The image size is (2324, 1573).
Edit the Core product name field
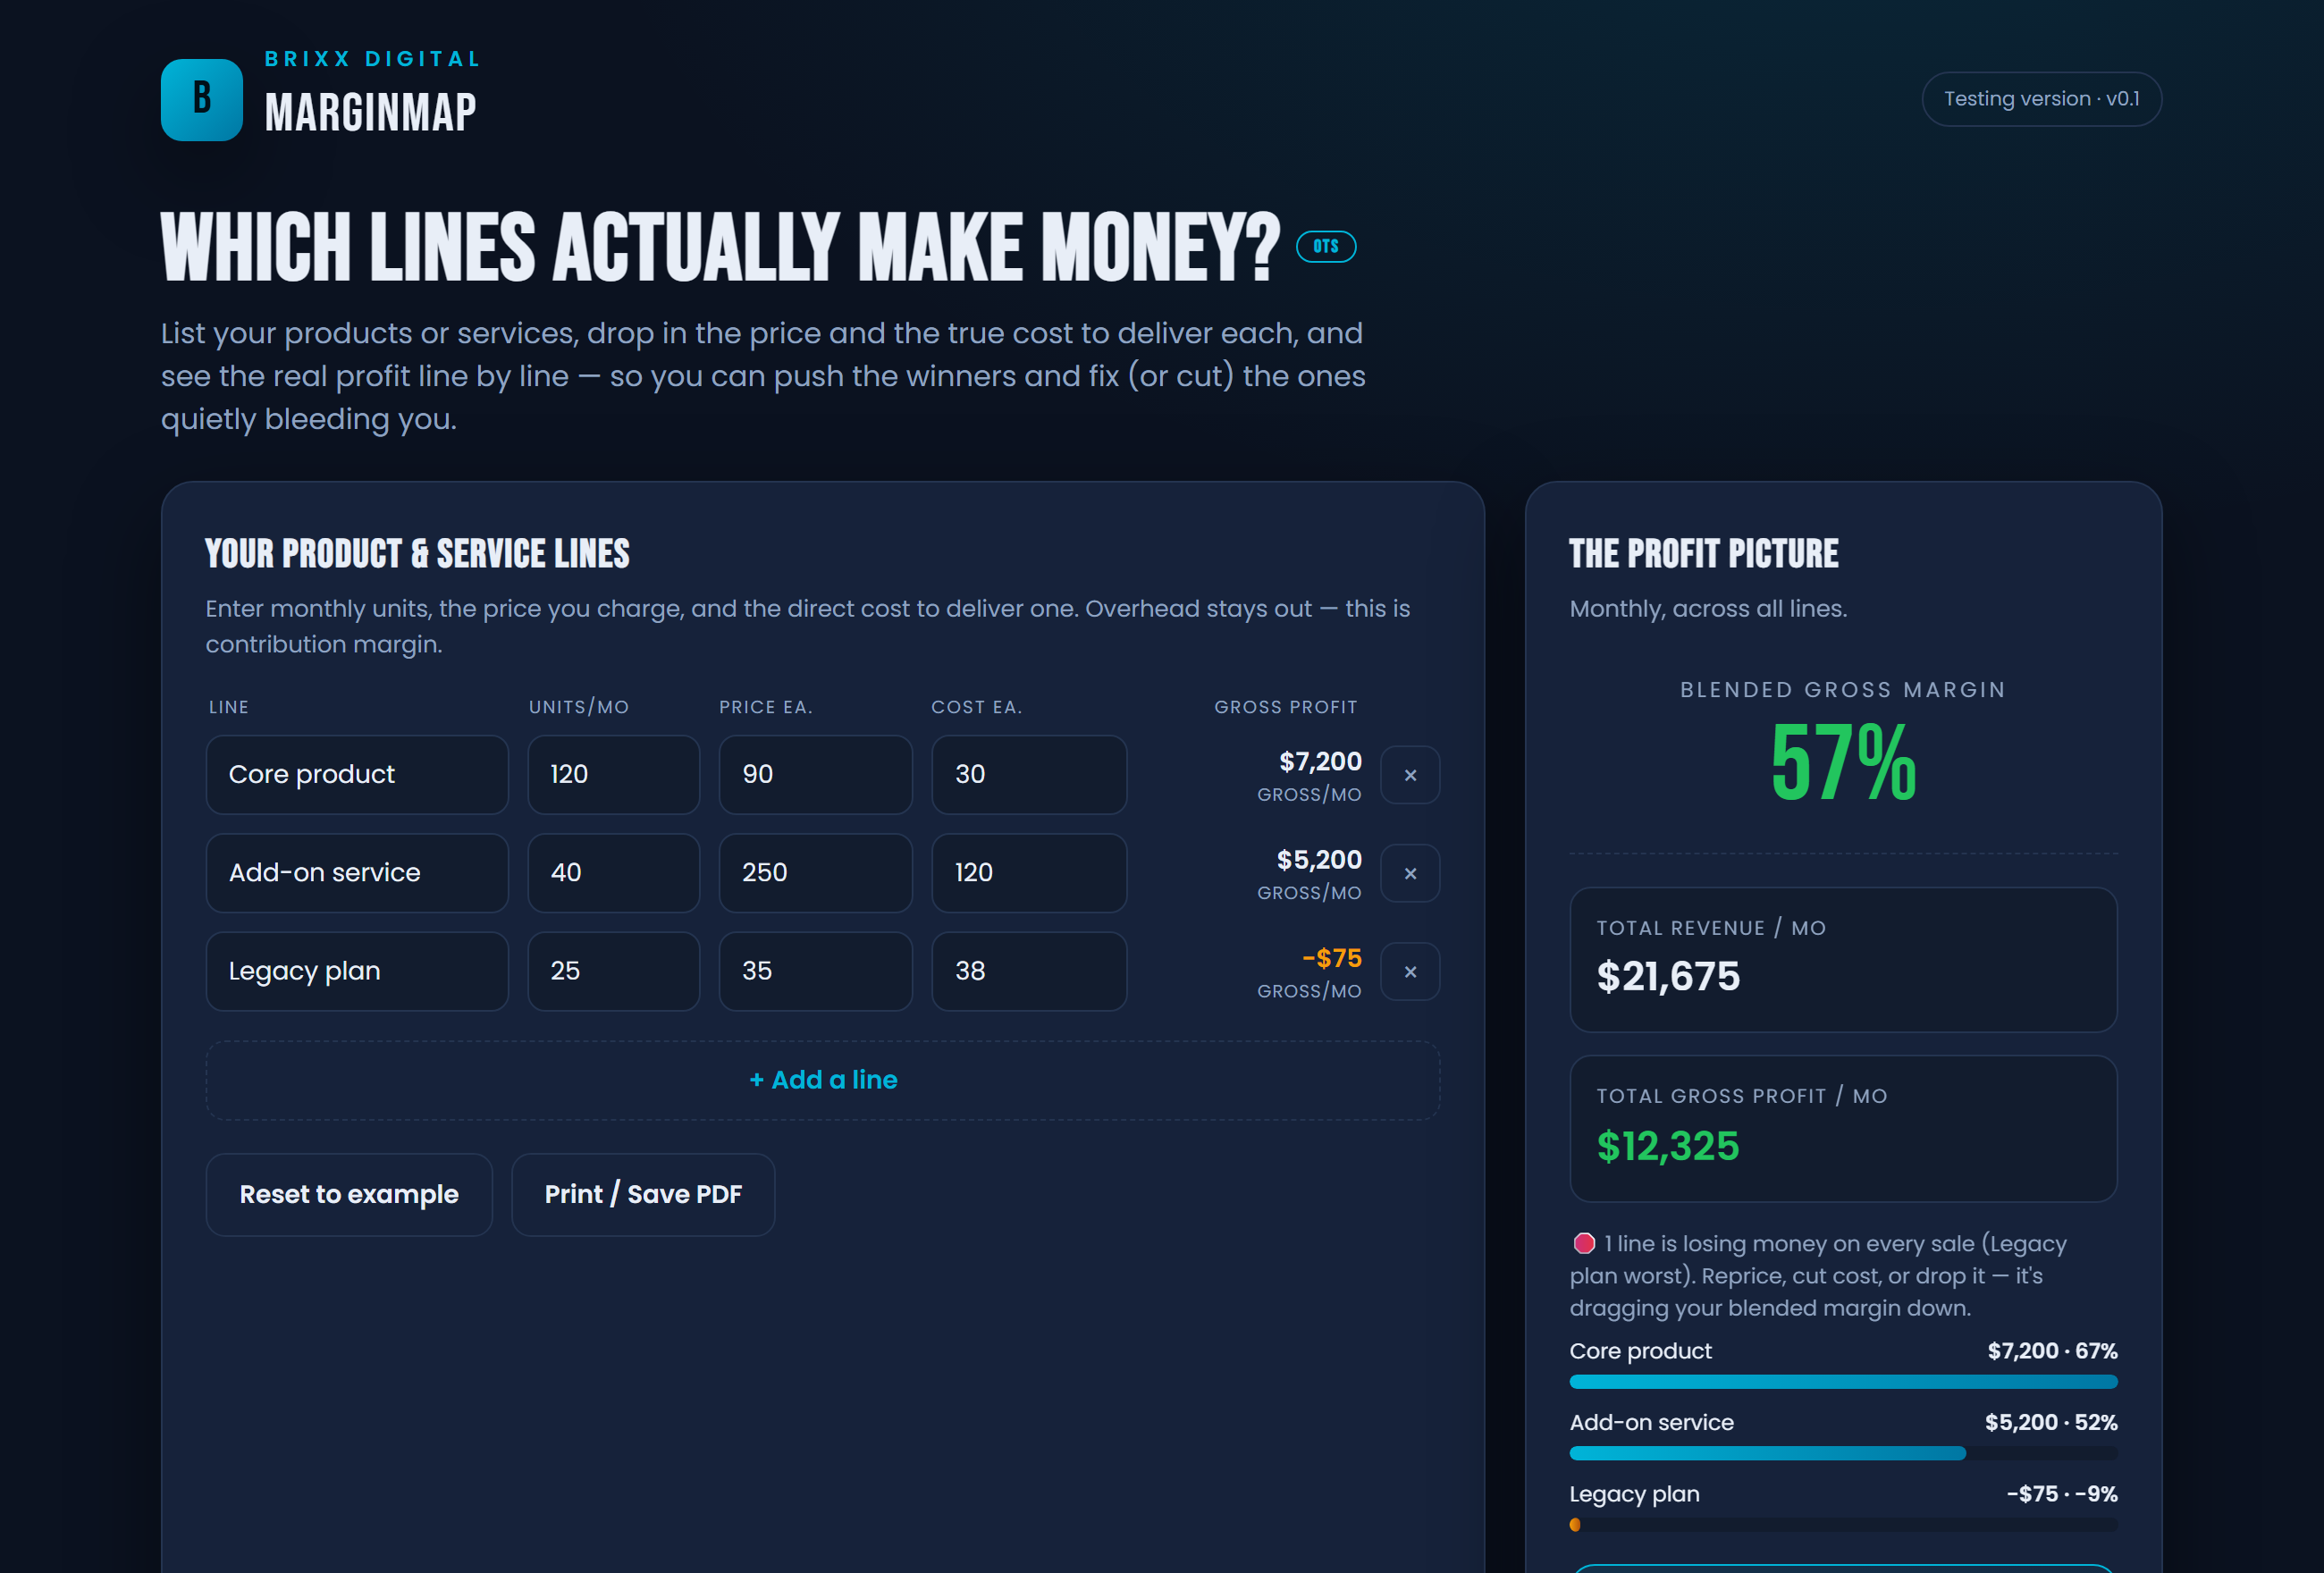click(357, 775)
